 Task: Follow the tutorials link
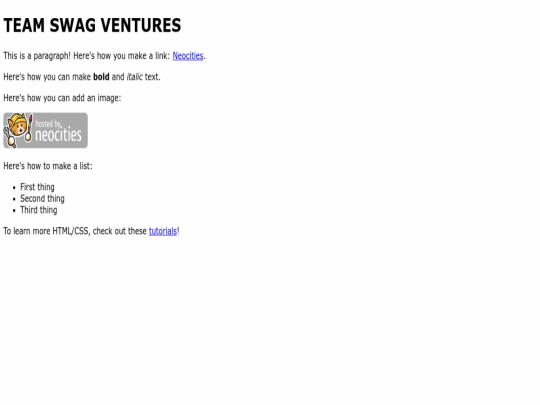tap(163, 231)
